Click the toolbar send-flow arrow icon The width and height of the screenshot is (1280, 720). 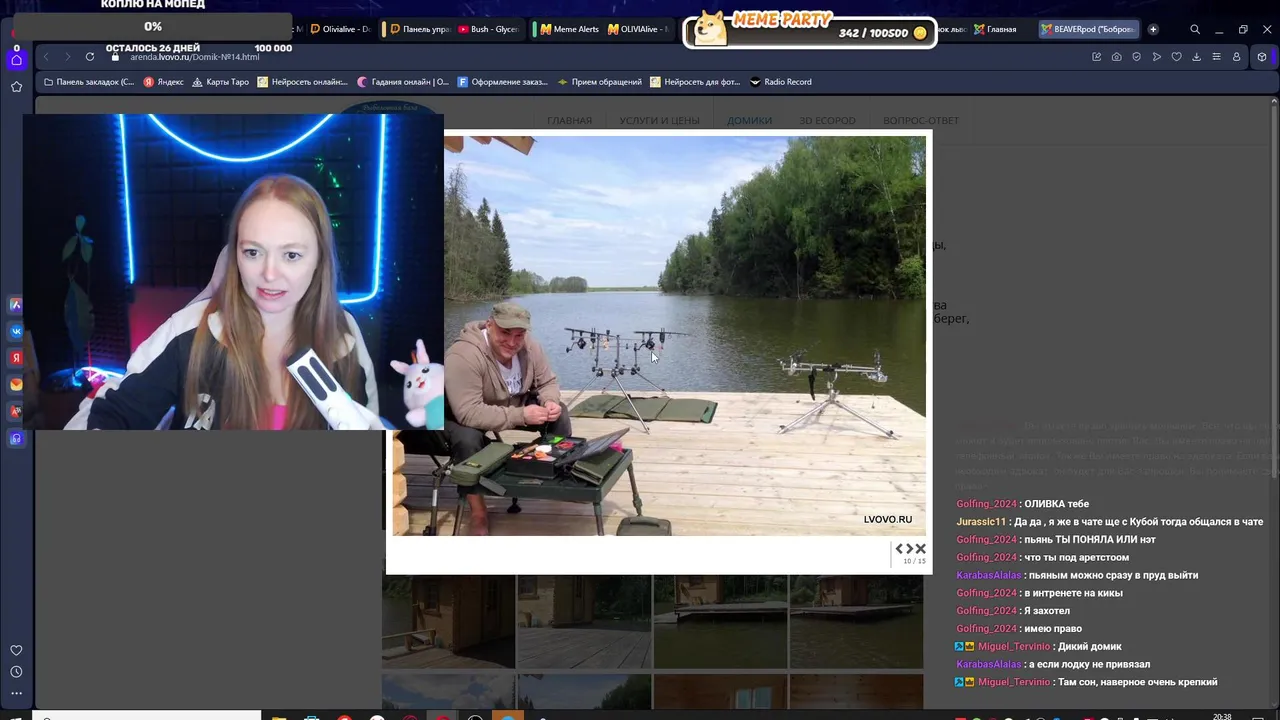coord(1156,57)
